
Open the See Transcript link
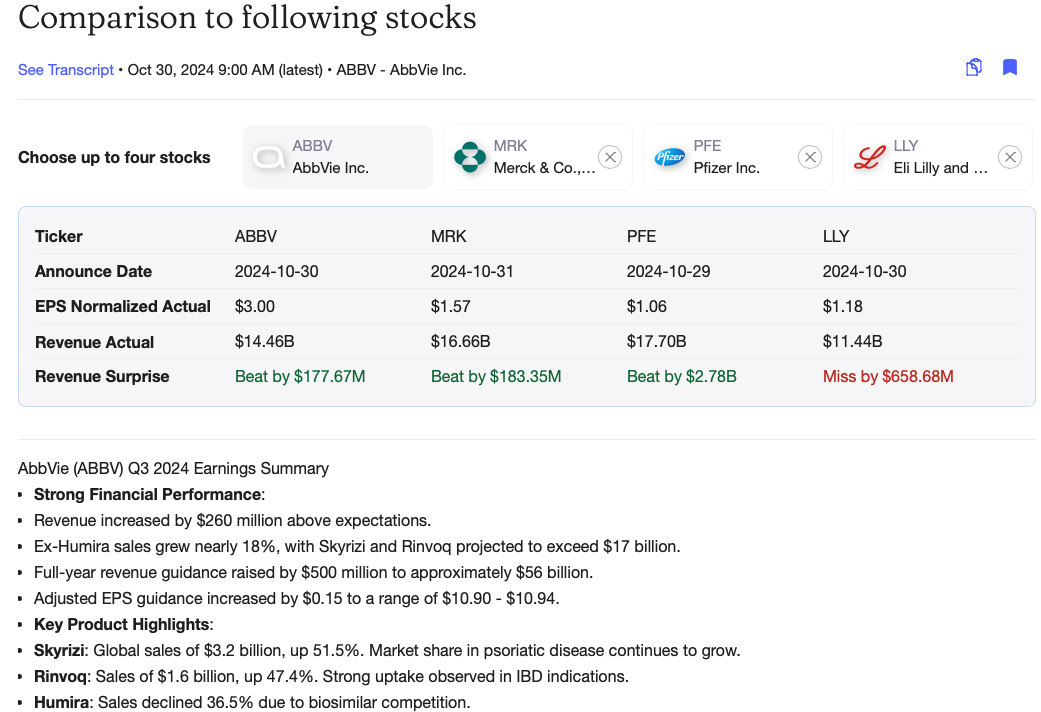point(66,70)
